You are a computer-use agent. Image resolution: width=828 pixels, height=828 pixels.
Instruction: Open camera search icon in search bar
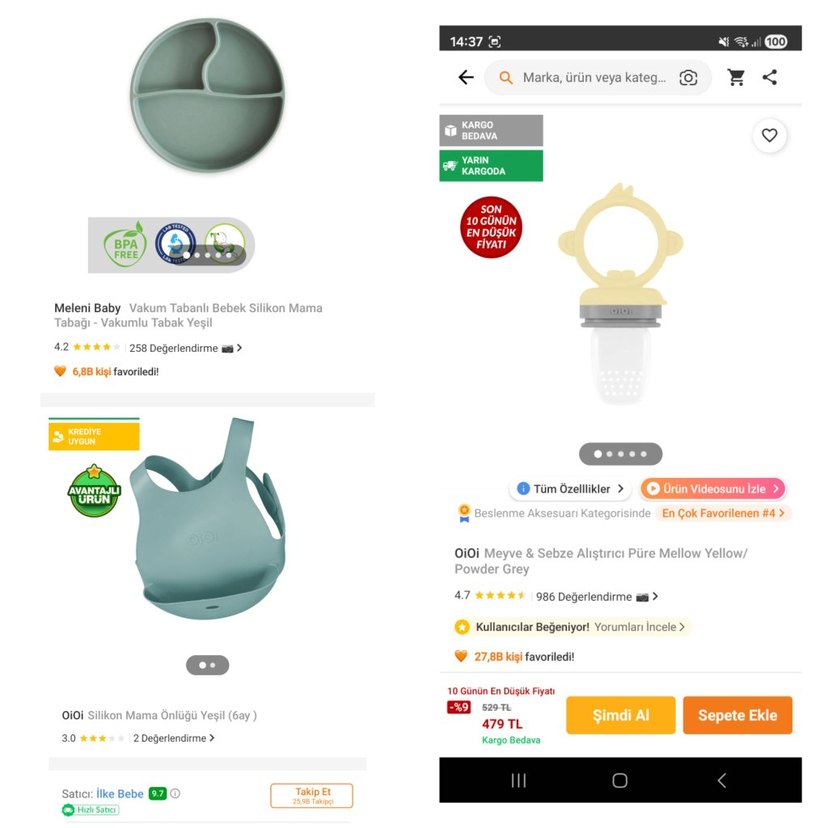tap(688, 78)
